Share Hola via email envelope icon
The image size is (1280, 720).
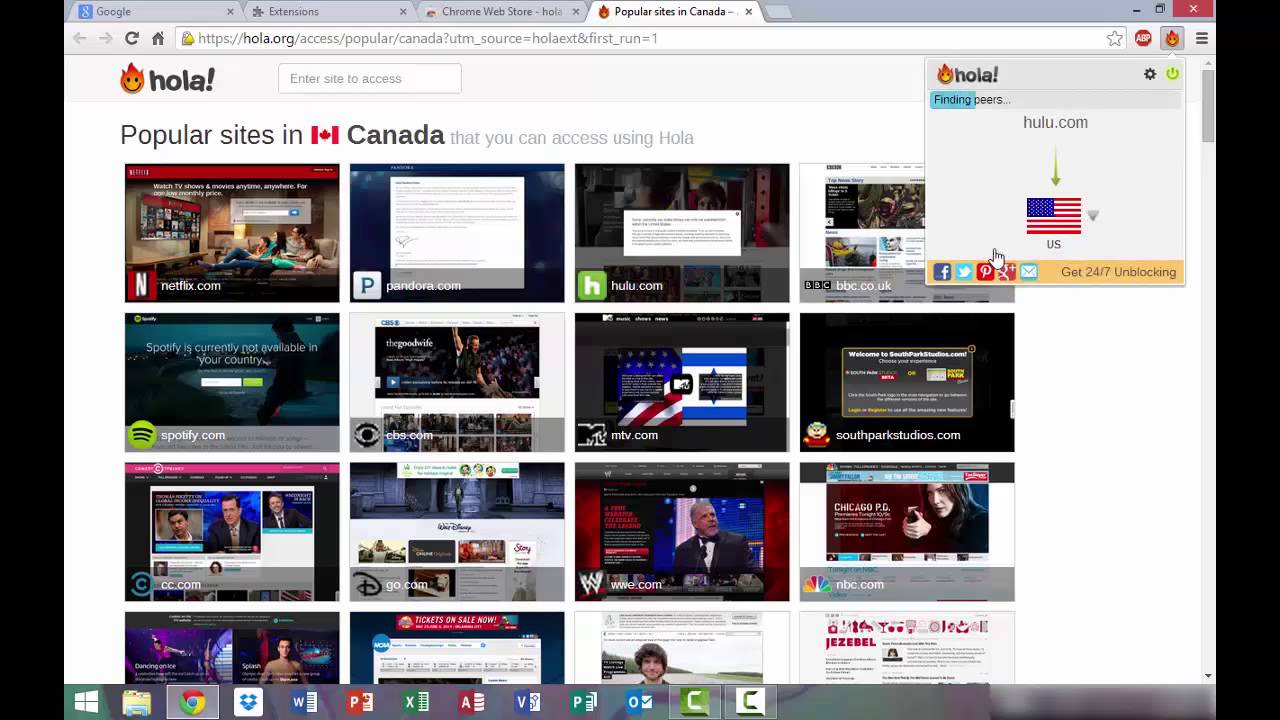(x=1029, y=272)
